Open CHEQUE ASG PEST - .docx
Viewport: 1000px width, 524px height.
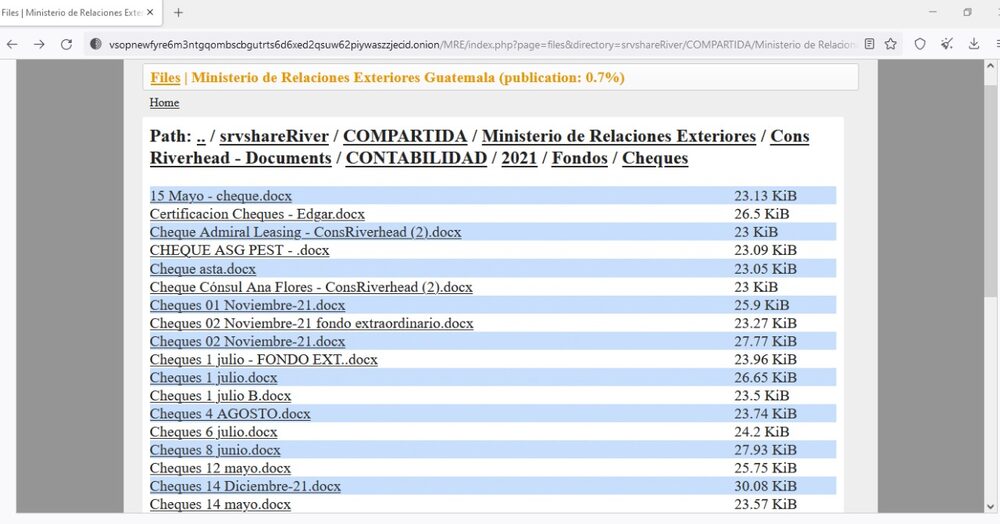coord(239,250)
